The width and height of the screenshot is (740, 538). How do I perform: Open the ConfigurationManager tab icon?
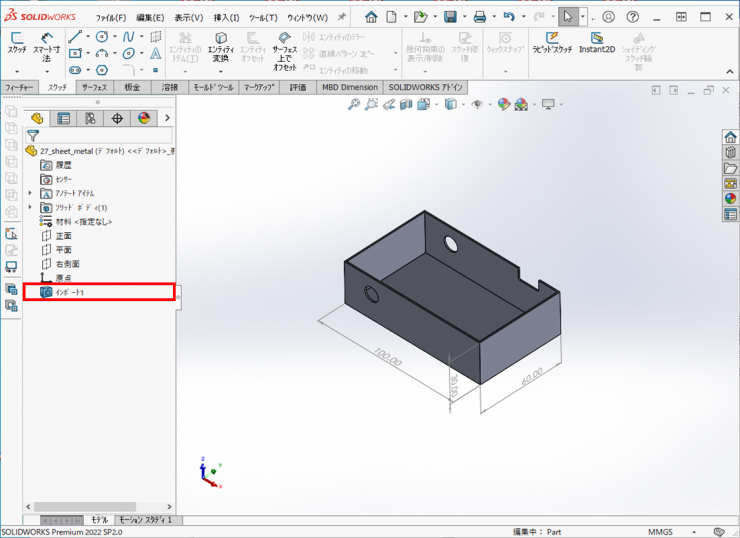[90, 118]
